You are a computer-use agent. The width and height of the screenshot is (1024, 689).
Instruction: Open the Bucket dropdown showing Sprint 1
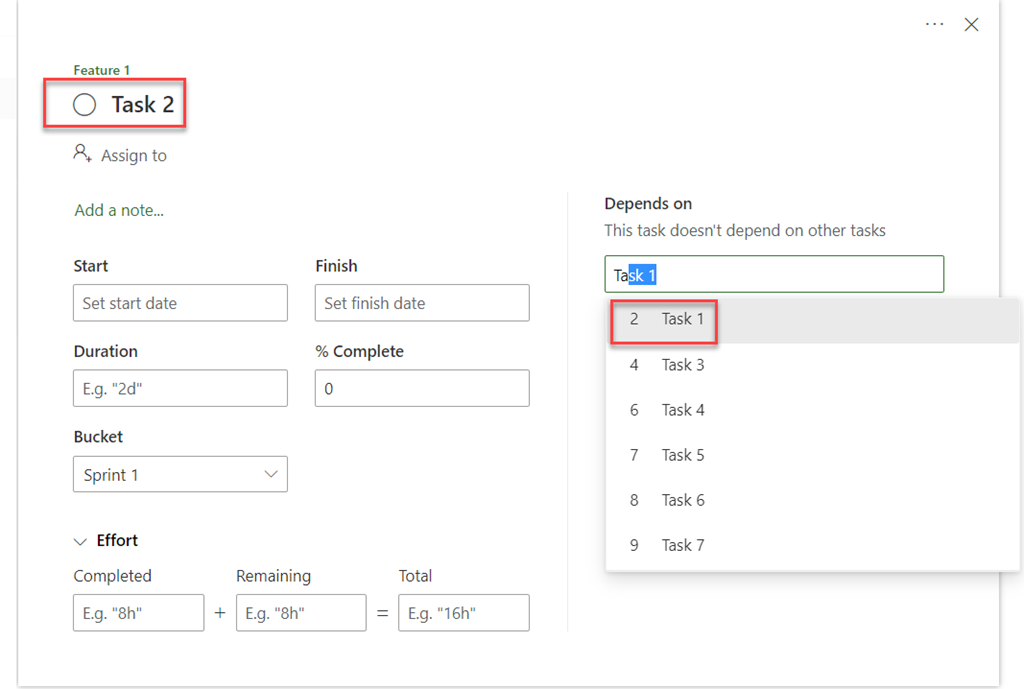click(x=180, y=474)
